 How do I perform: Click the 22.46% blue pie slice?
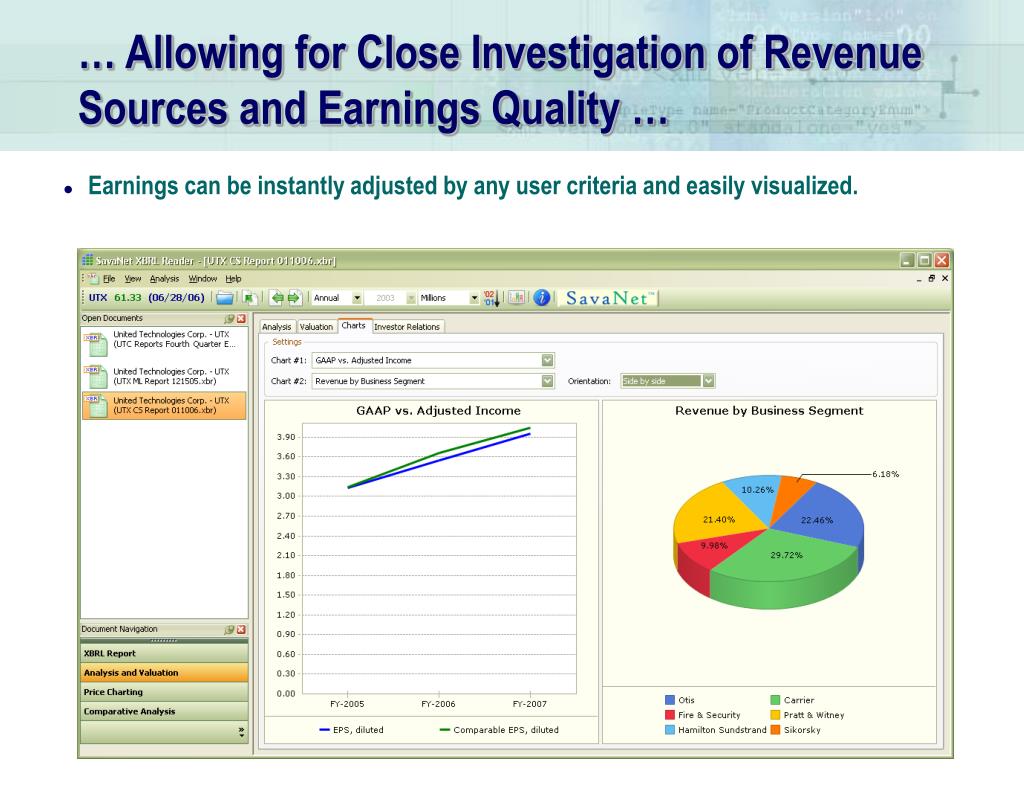tap(818, 520)
